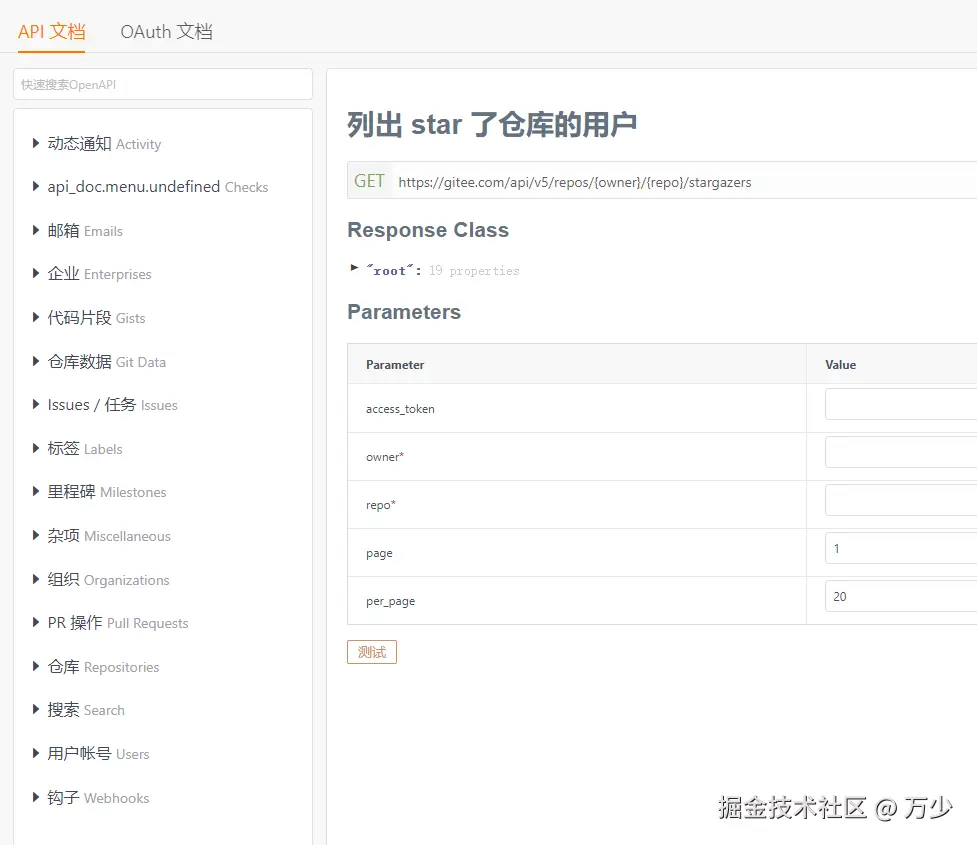The image size is (977, 845).
Task: Click the 测试 test button
Action: tap(372, 652)
